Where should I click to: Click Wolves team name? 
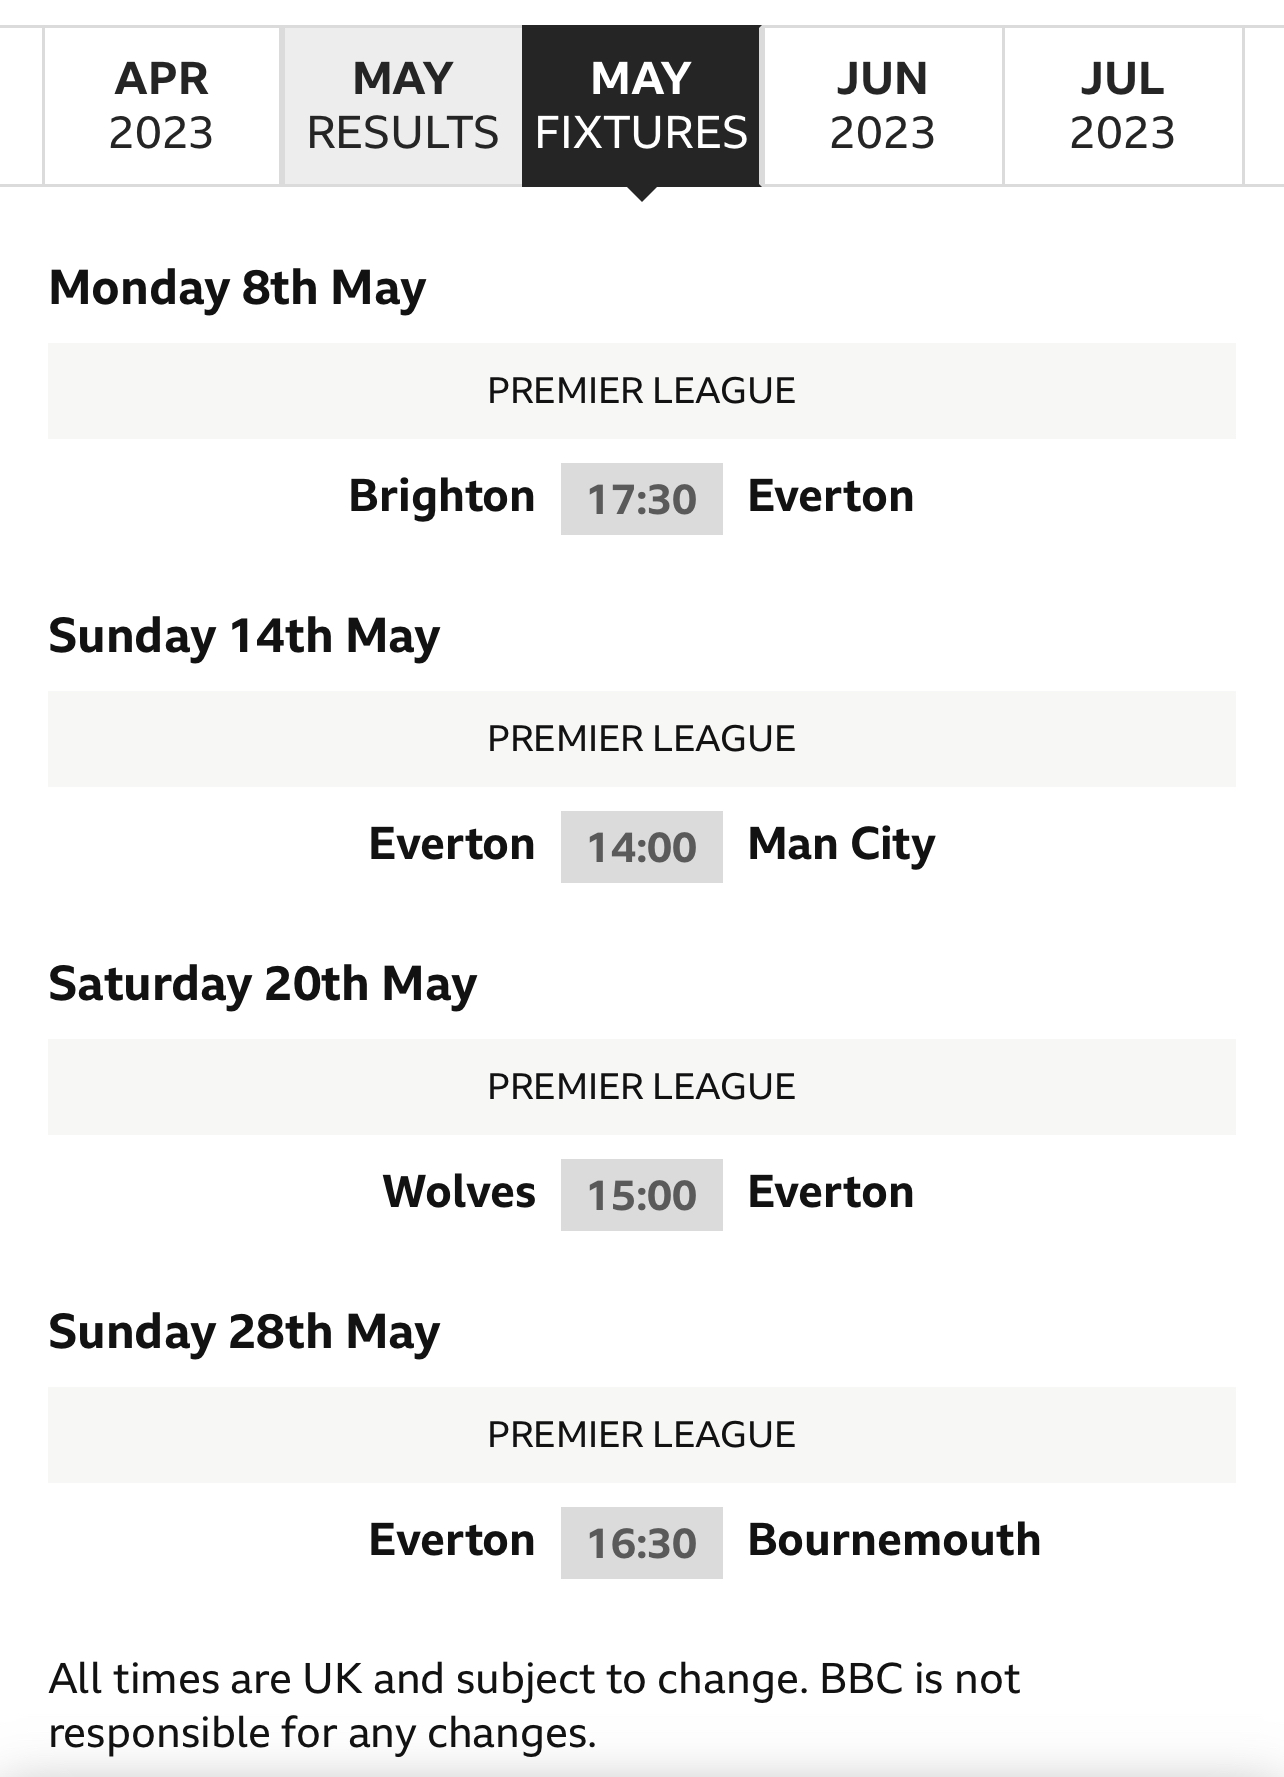coord(459,1192)
